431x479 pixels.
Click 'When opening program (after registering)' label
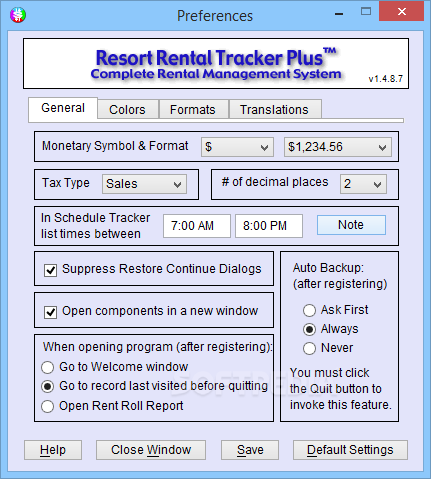tap(158, 347)
